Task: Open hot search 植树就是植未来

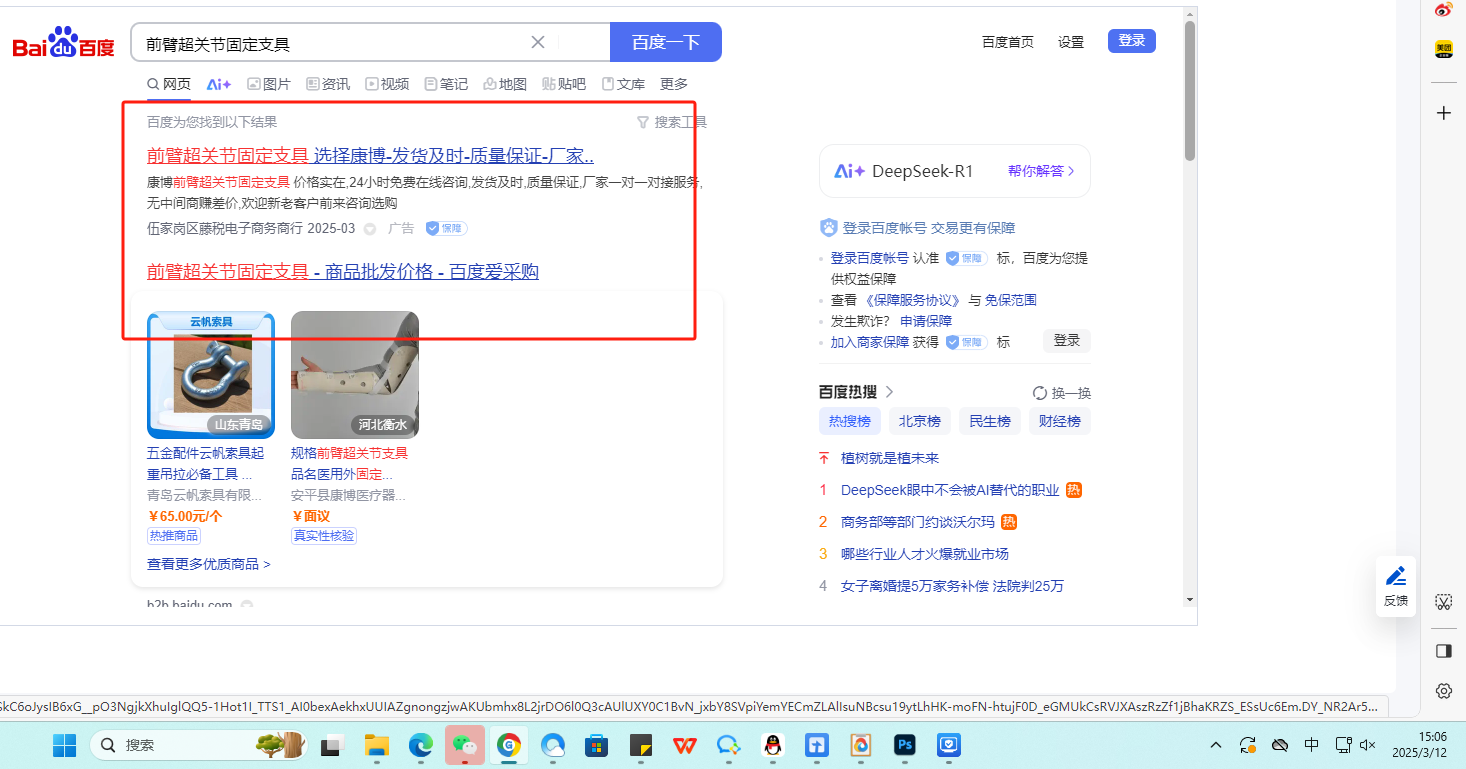Action: tap(890, 458)
